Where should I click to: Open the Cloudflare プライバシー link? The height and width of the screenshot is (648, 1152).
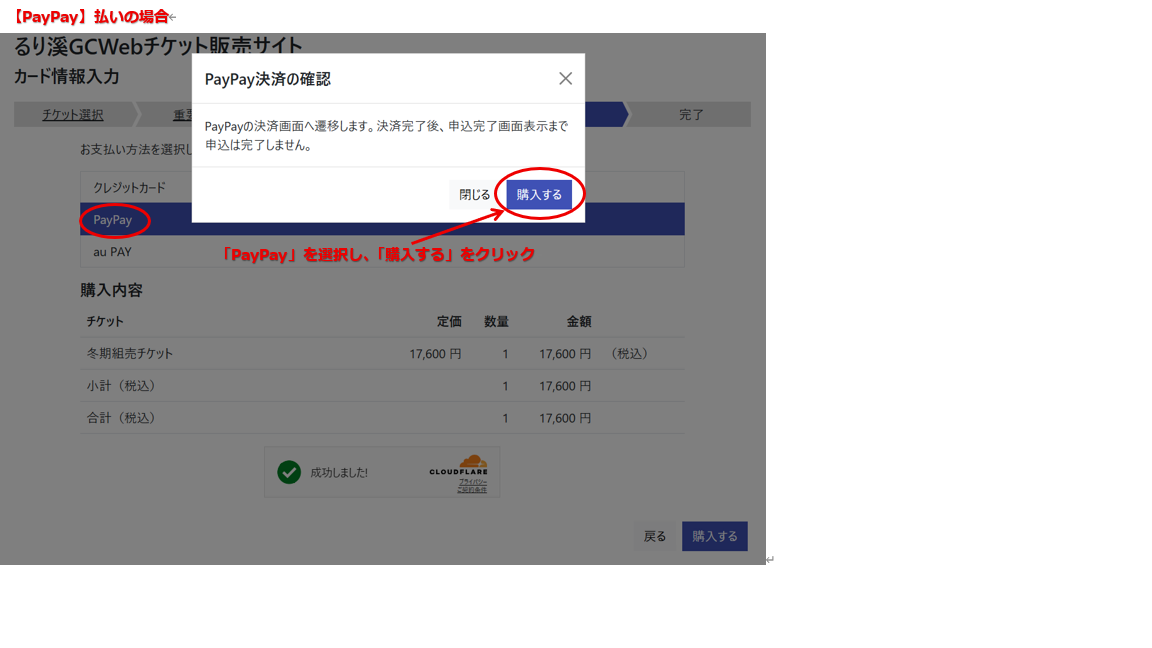pos(472,482)
